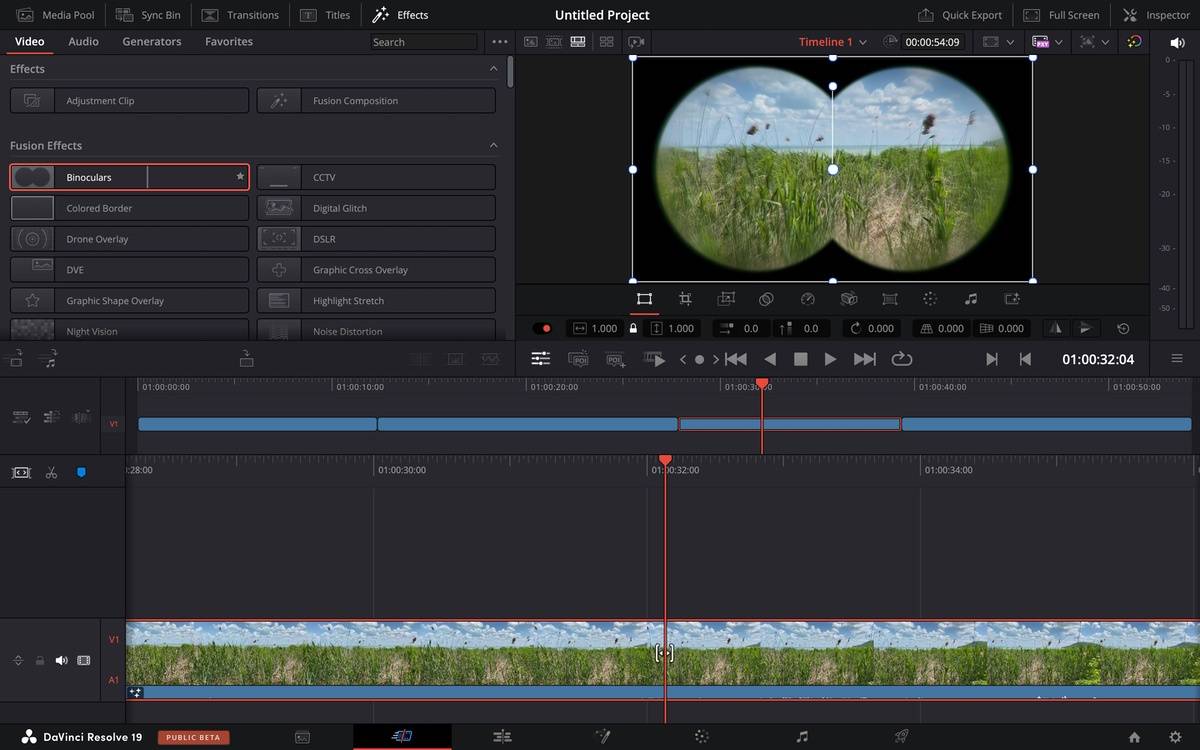Expand the track height control arrows
This screenshot has width=1200, height=750.
click(x=17, y=660)
